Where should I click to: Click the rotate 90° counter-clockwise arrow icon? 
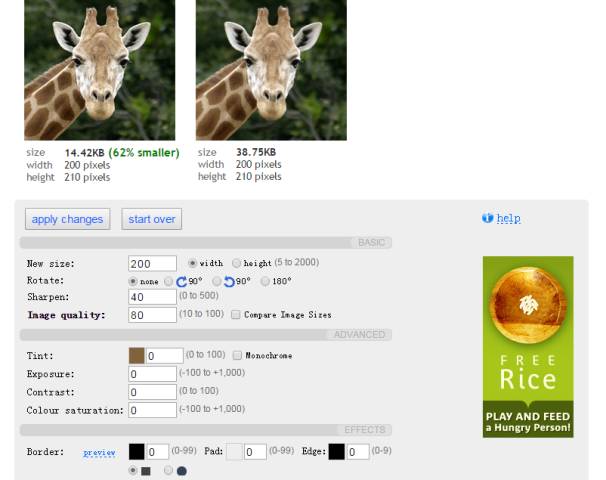click(x=230, y=282)
